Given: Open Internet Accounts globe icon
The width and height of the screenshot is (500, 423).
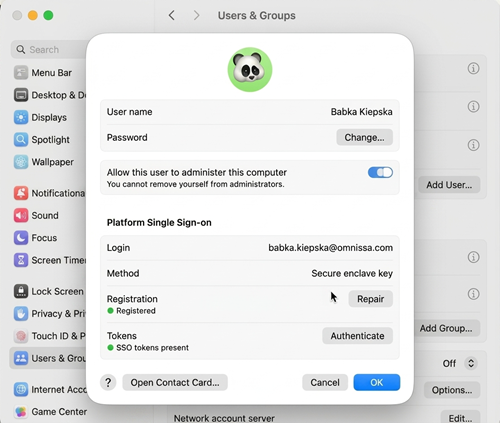Looking at the screenshot, I should (21, 389).
